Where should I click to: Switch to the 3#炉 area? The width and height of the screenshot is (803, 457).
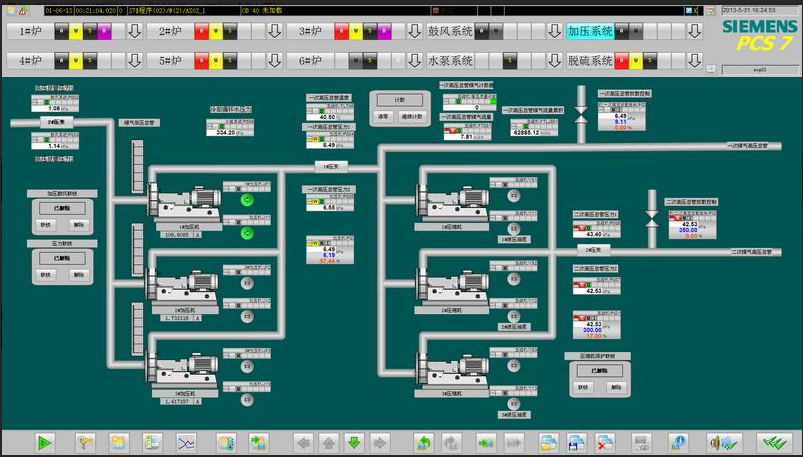310,31
